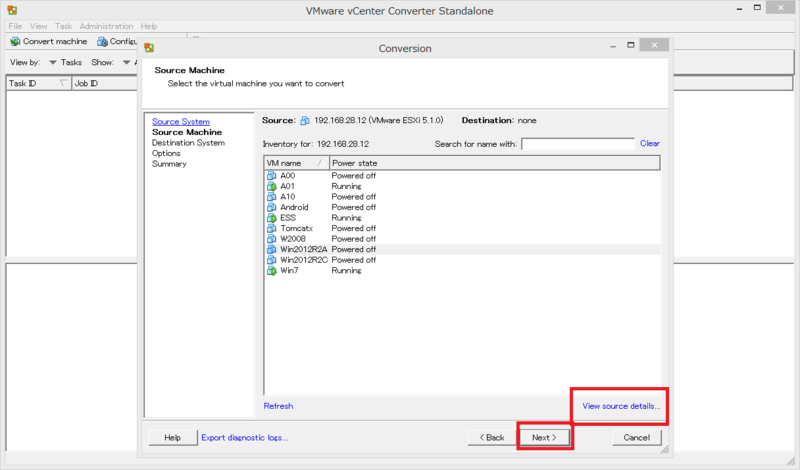Open the Help menu in main window
The width and height of the screenshot is (800, 470).
coord(149,26)
